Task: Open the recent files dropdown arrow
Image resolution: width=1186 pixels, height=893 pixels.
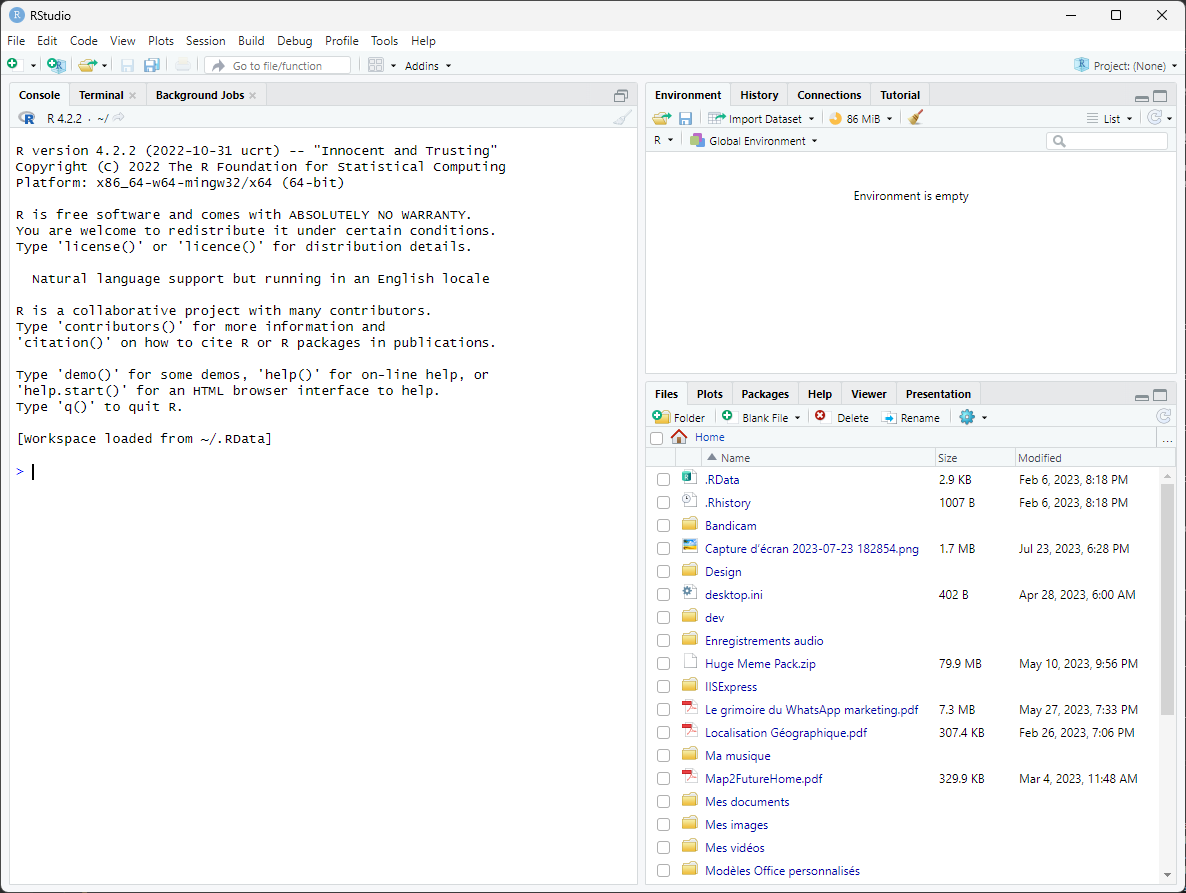Action: 104,66
